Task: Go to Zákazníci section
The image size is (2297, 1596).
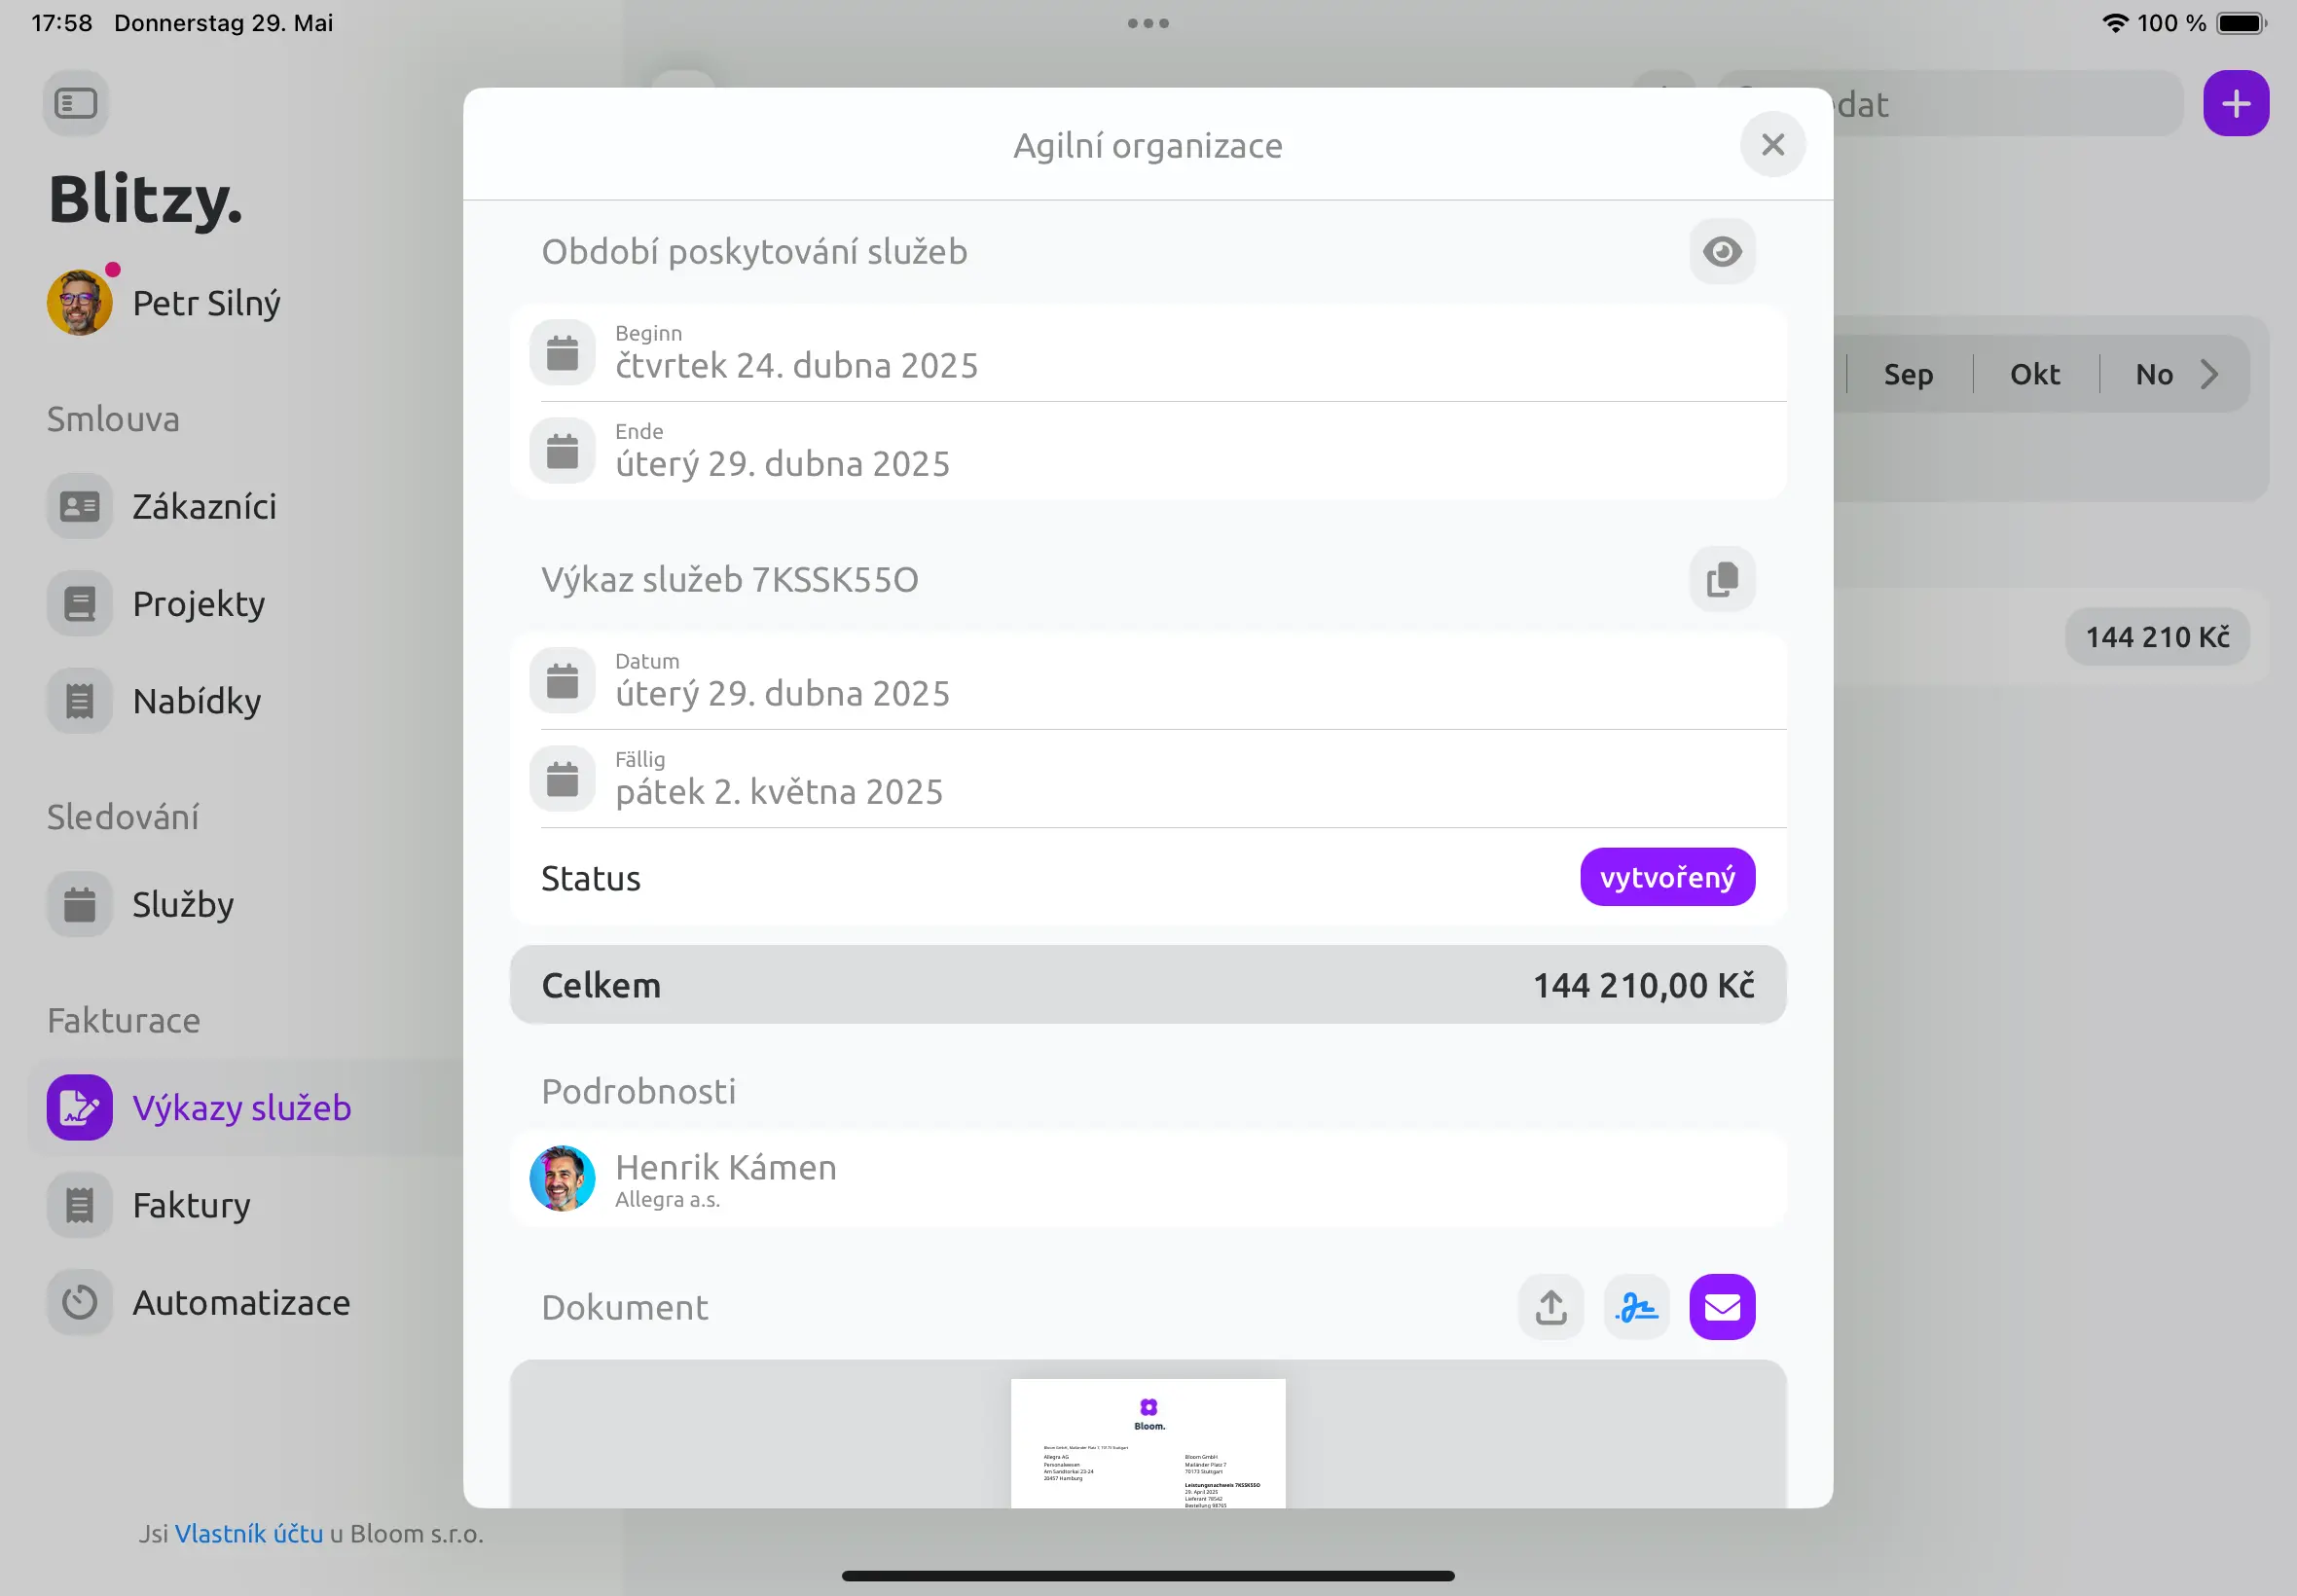Action: click(x=205, y=506)
